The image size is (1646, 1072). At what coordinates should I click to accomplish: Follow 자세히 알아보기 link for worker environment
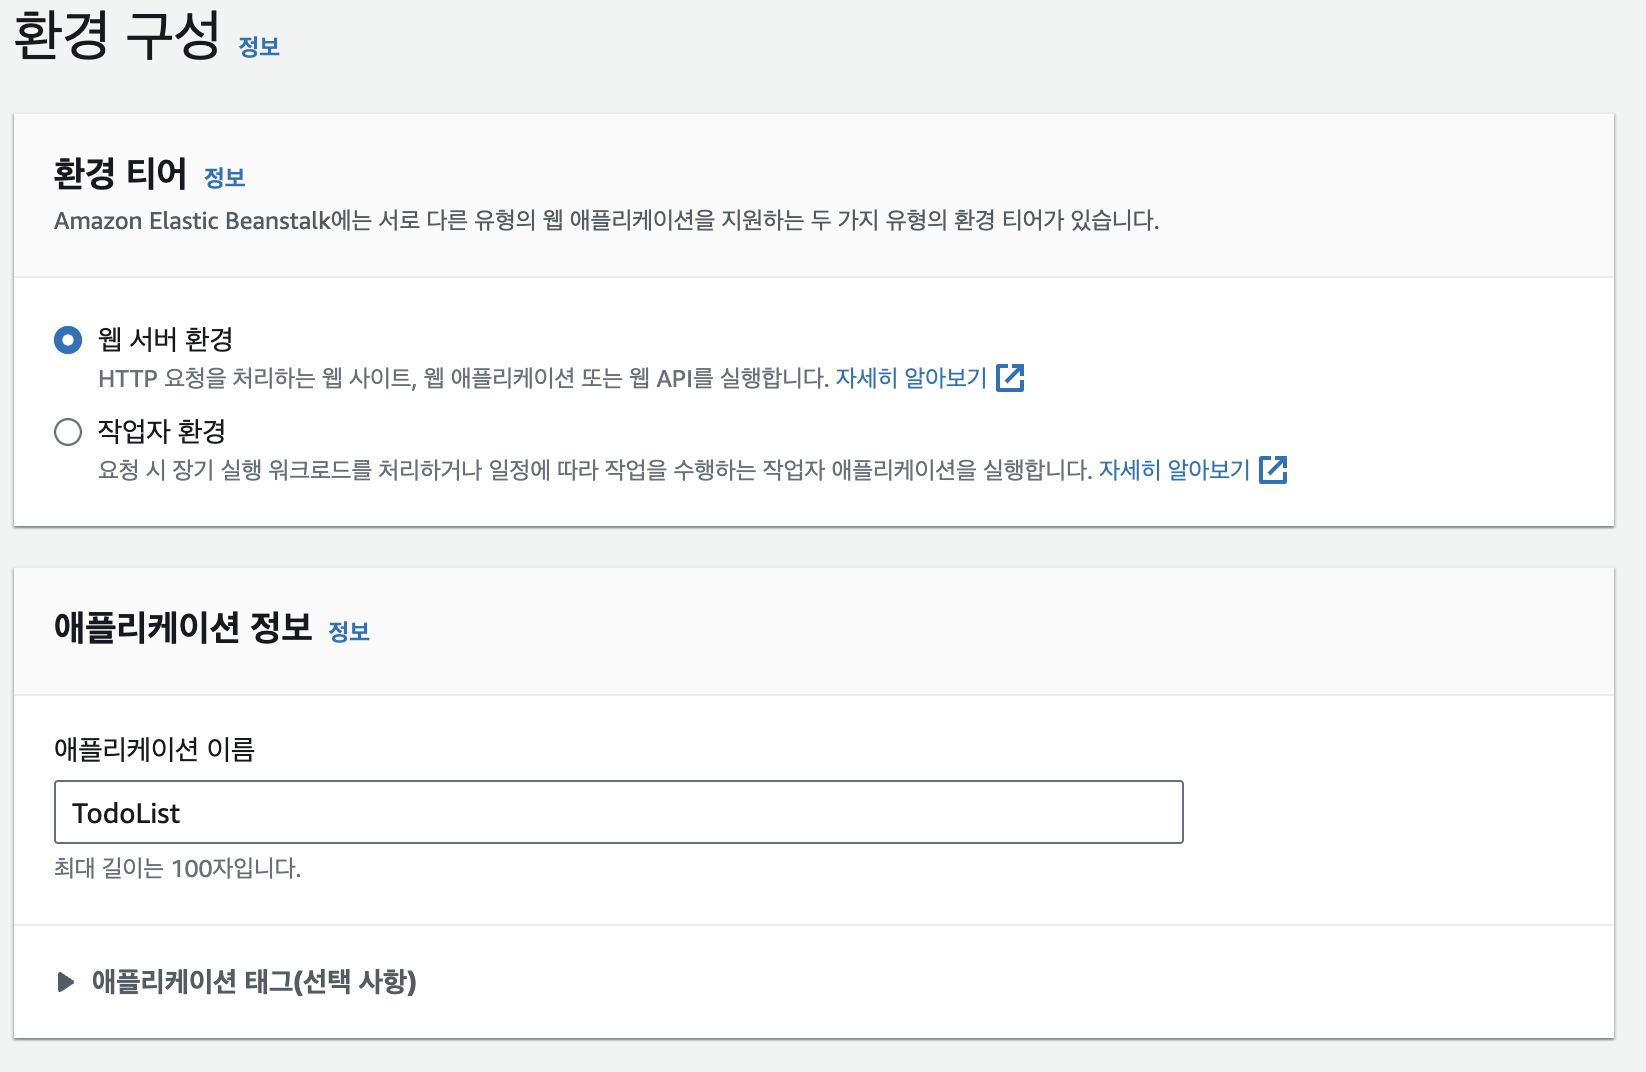1174,470
